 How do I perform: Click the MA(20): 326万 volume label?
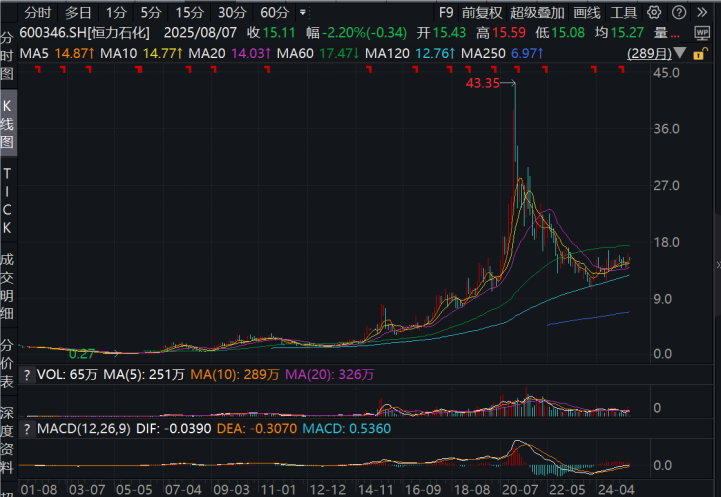click(x=330, y=375)
